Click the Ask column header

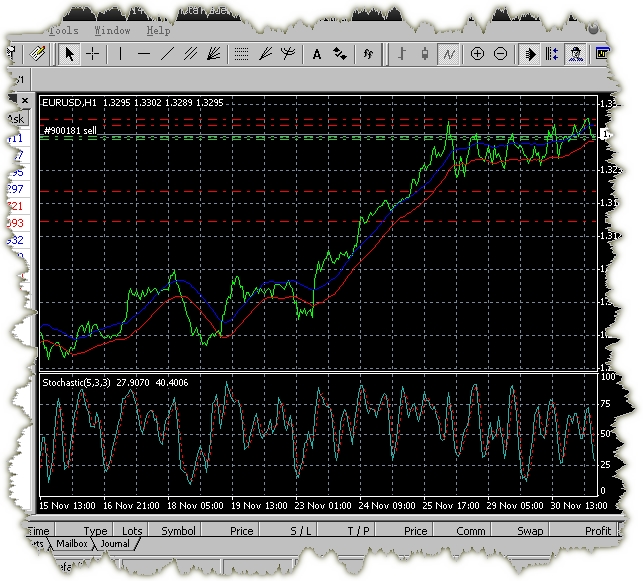(17, 118)
